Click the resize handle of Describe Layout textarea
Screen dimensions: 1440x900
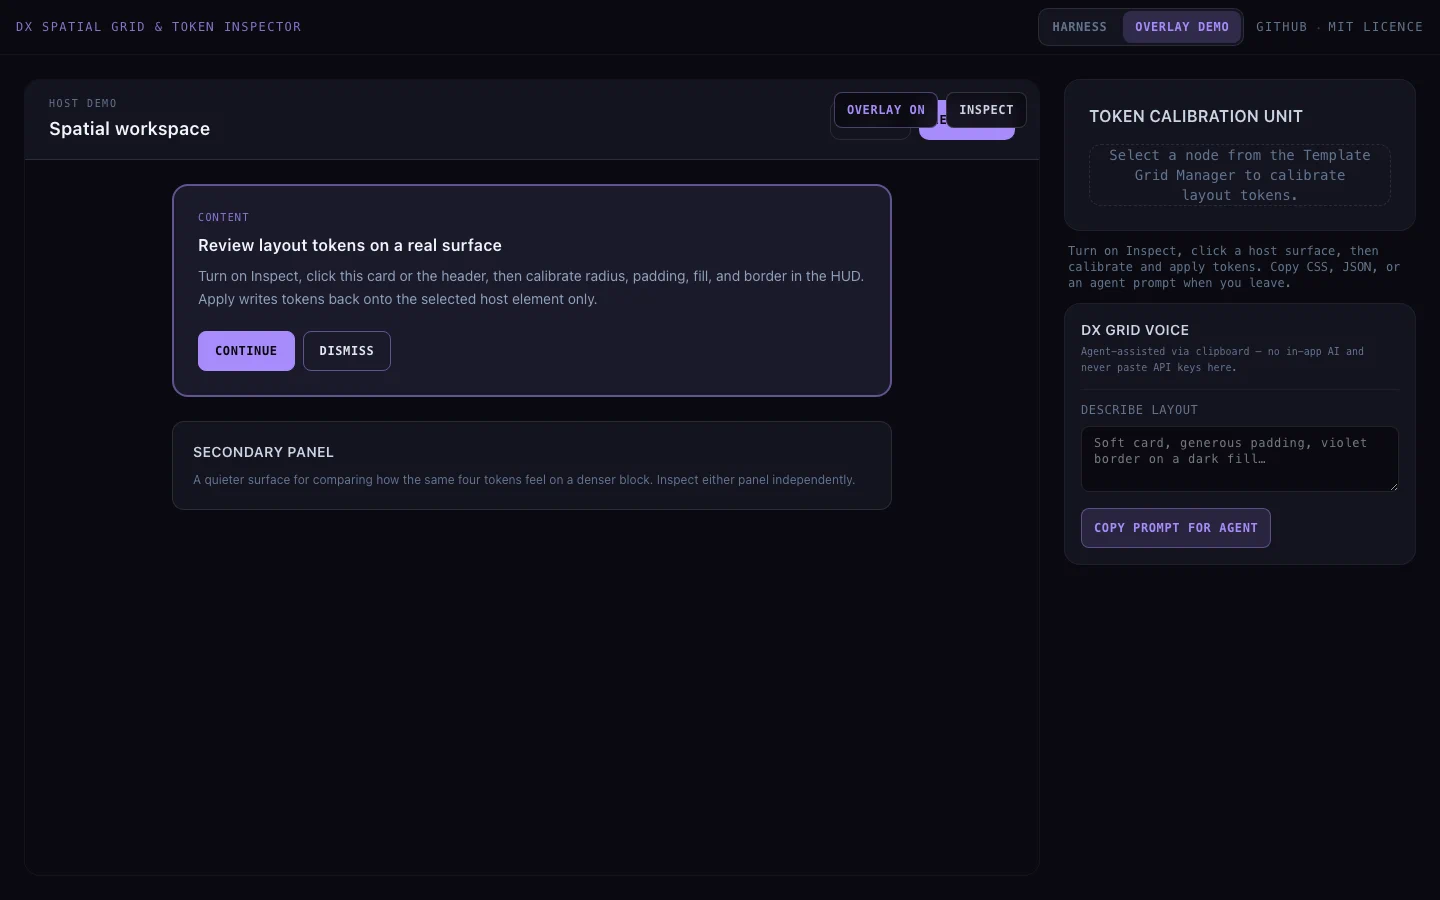[x=1393, y=486]
